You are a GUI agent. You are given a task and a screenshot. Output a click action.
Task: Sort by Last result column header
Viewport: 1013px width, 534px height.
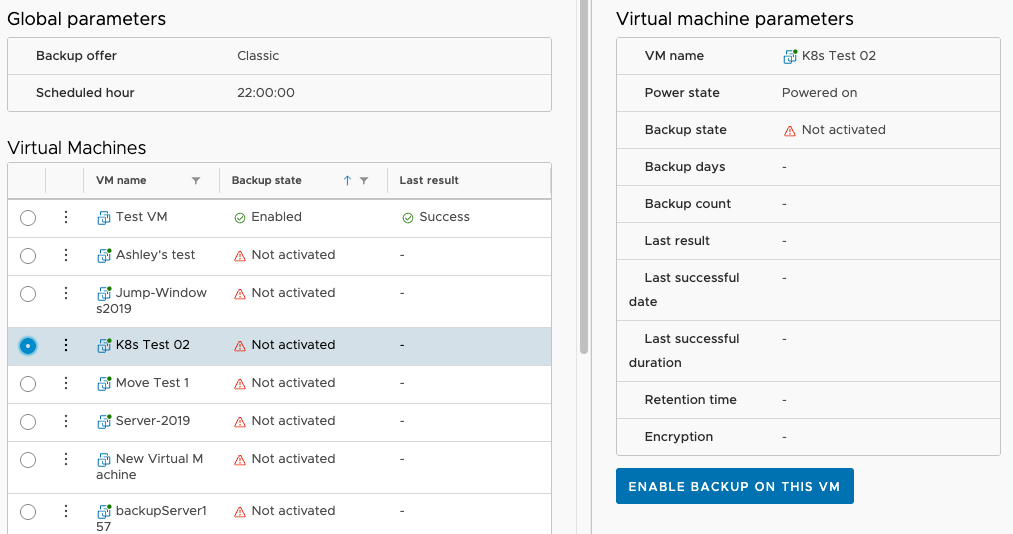429,180
